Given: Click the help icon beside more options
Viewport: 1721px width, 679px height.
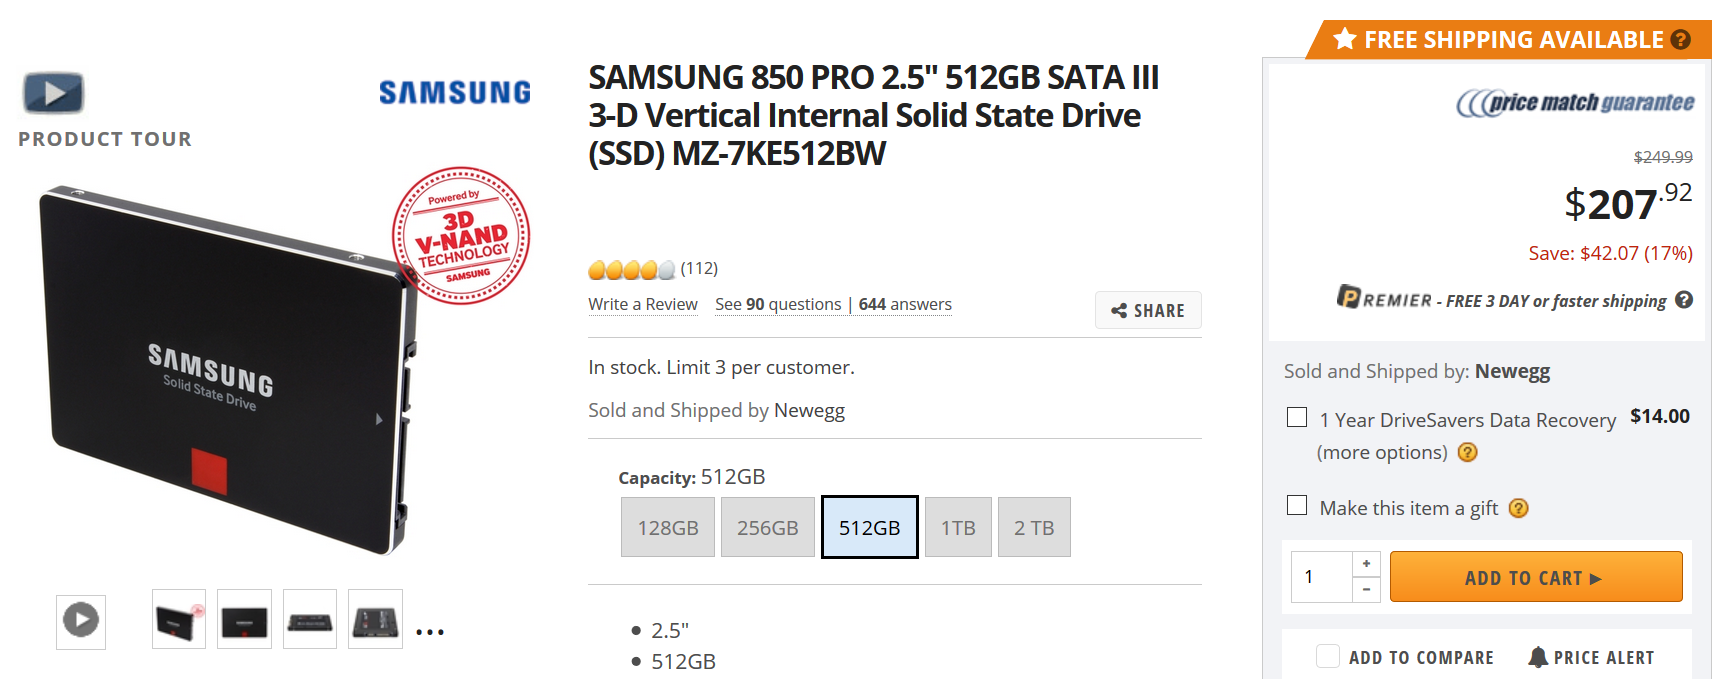Looking at the screenshot, I should click(1467, 452).
